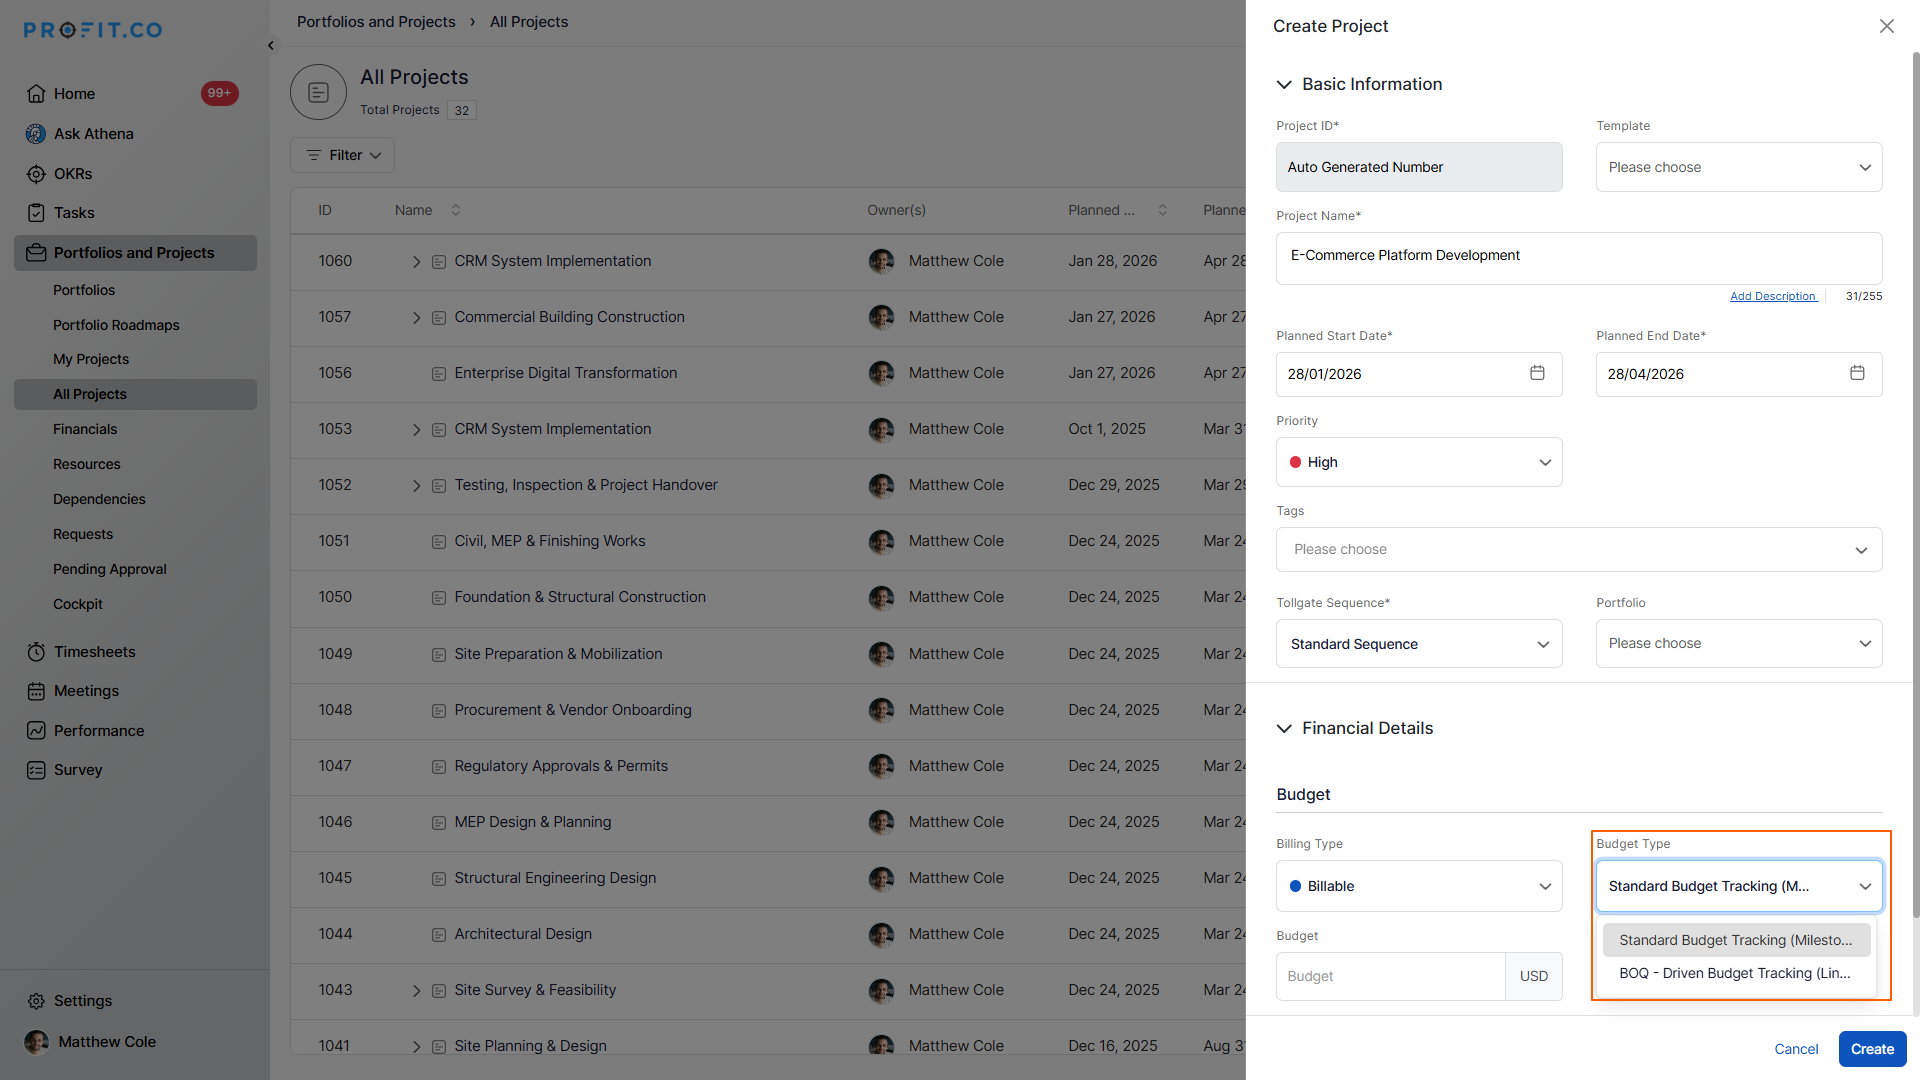Viewport: 1920px width, 1080px height.
Task: Click the Add Description link
Action: point(1772,296)
